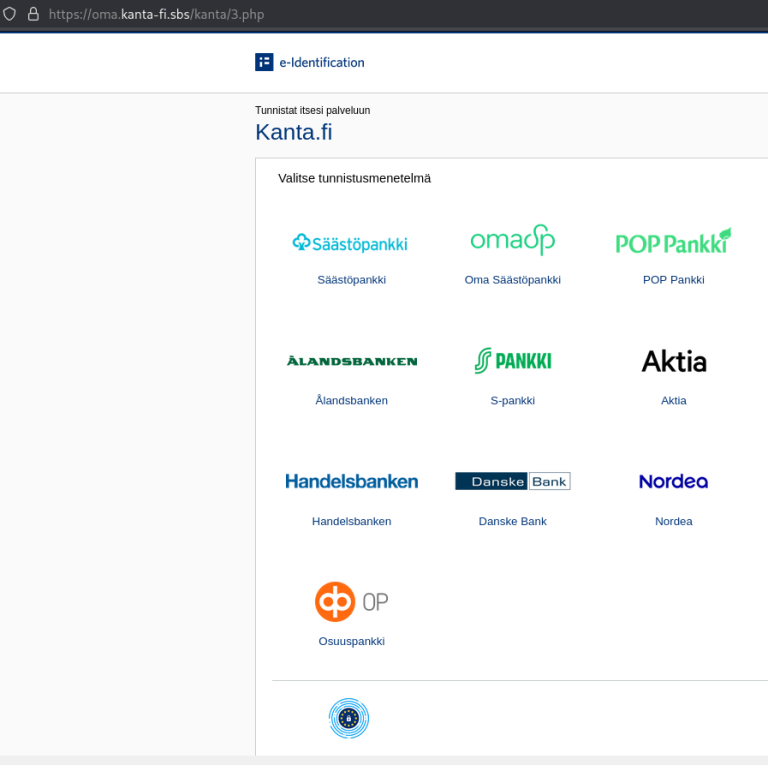Click the S-pankki text link
768x765 pixels.
click(x=512, y=400)
